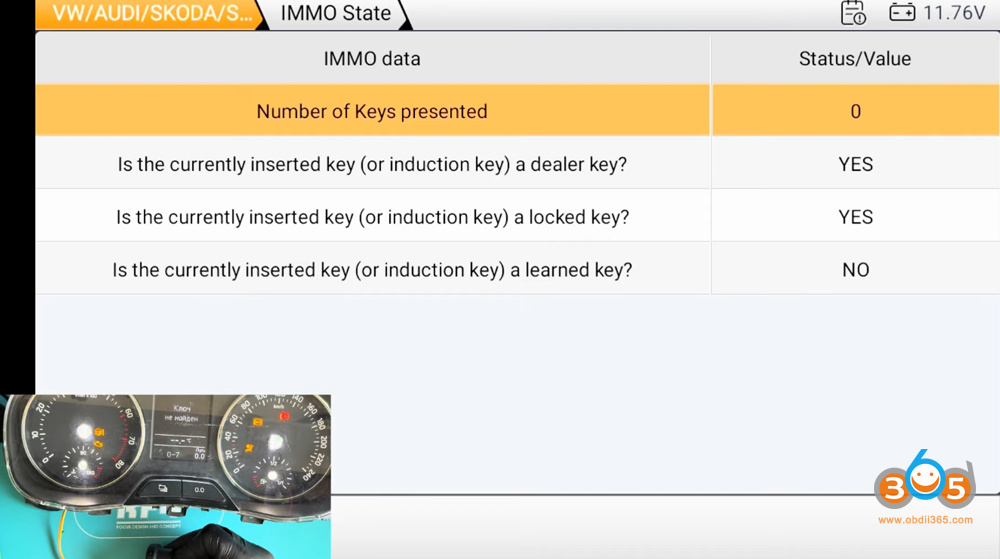The image size is (1000, 559).
Task: Click the www.obdii365.com website link
Action: click(925, 520)
